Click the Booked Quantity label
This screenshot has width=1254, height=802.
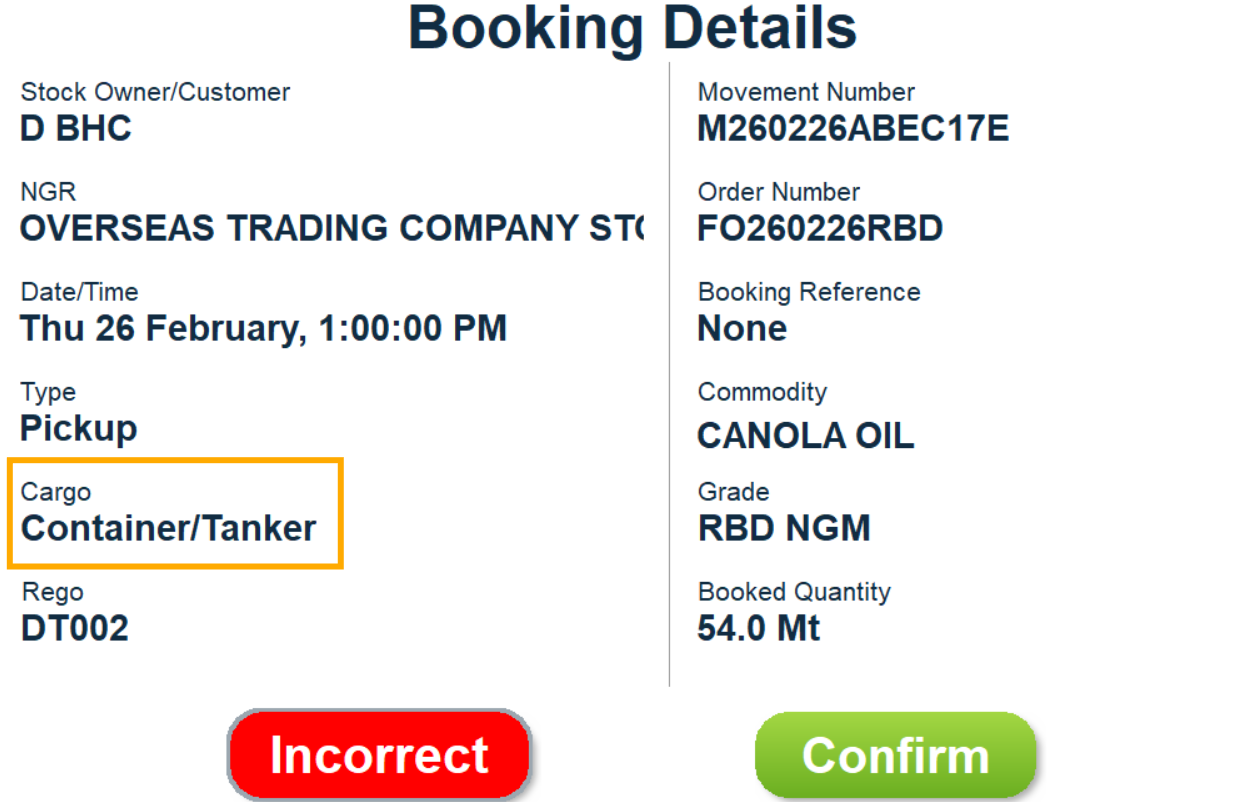click(x=794, y=592)
